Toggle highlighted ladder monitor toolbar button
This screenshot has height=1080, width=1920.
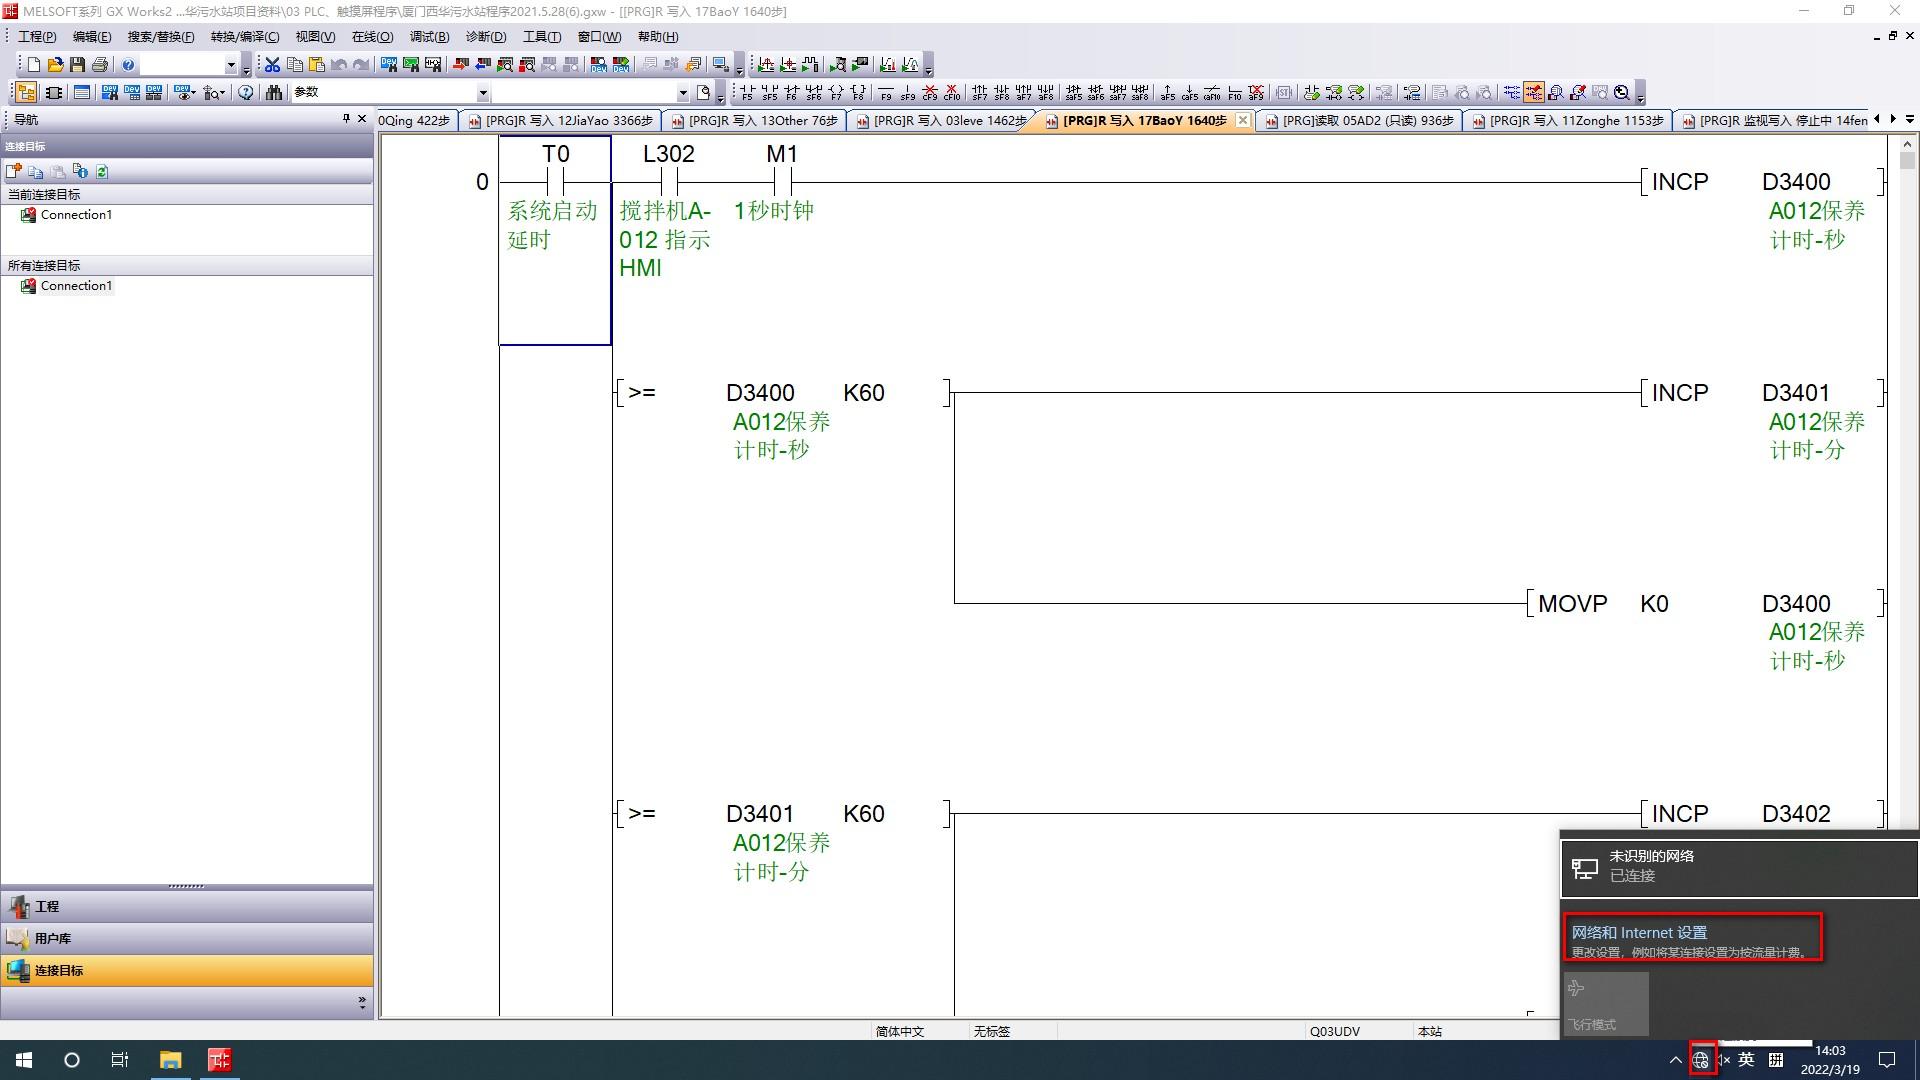point(1533,92)
